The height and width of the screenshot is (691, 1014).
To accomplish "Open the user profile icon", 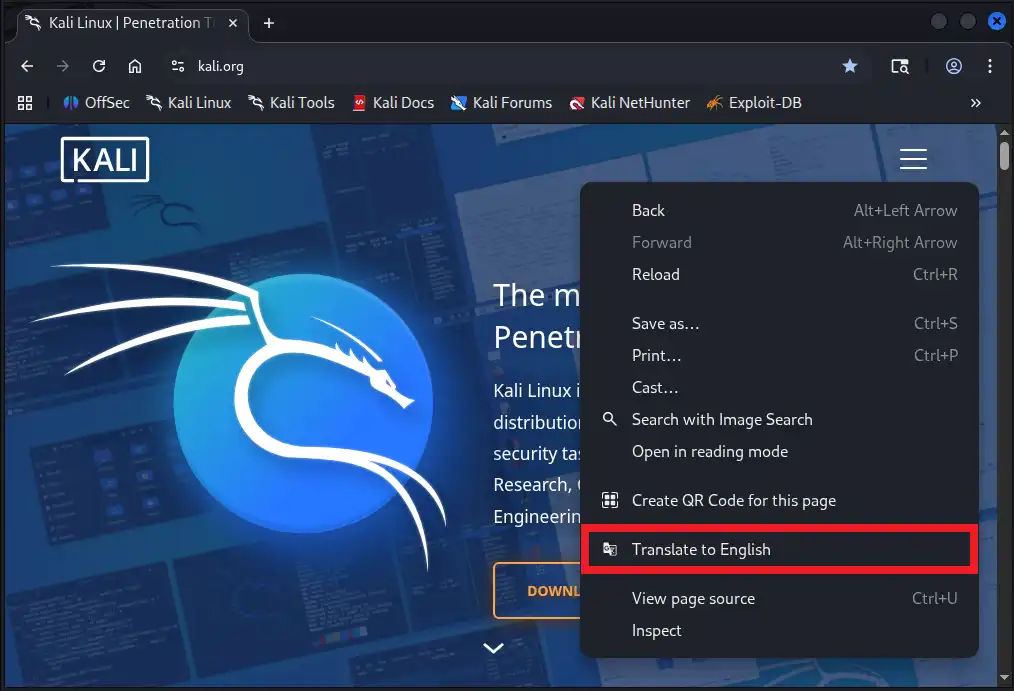I will [x=953, y=67].
